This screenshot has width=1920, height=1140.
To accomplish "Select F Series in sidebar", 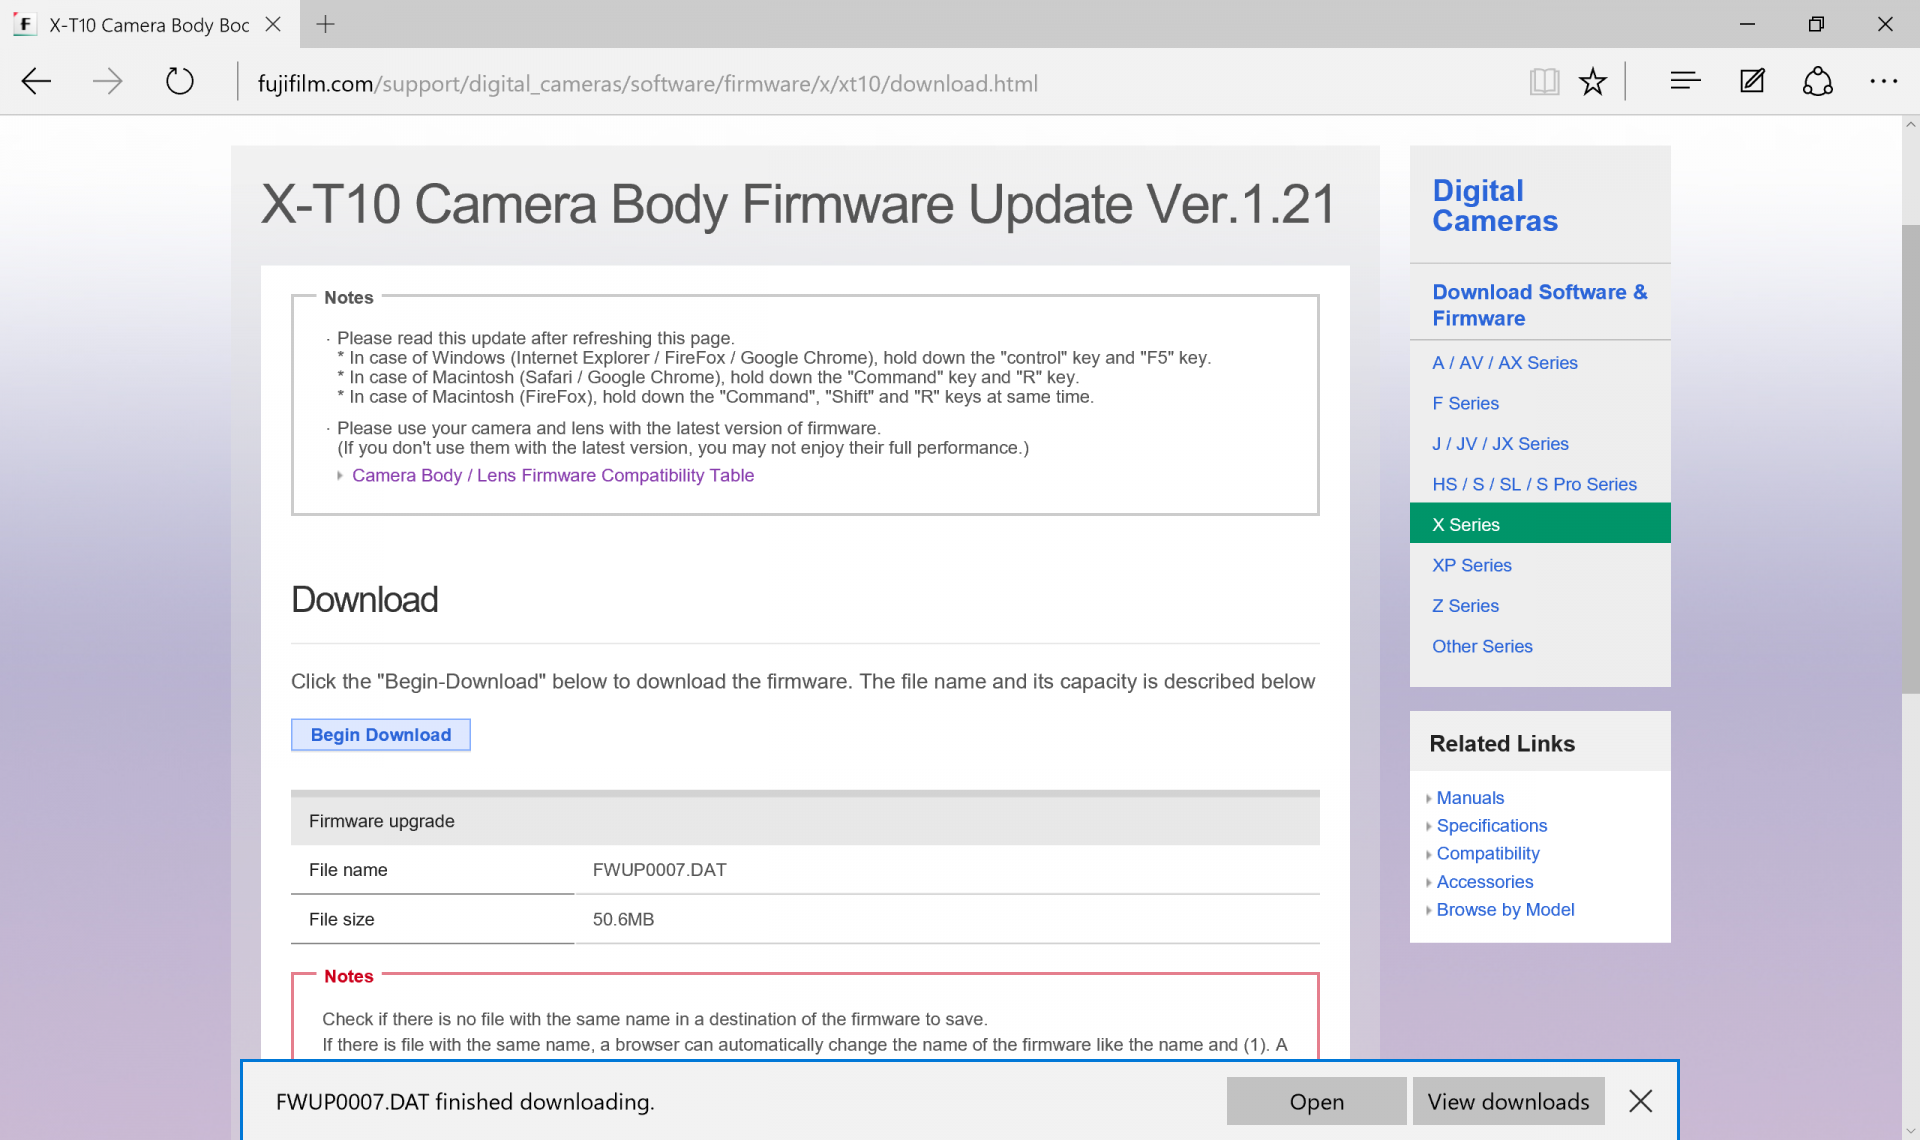I will tap(1465, 403).
